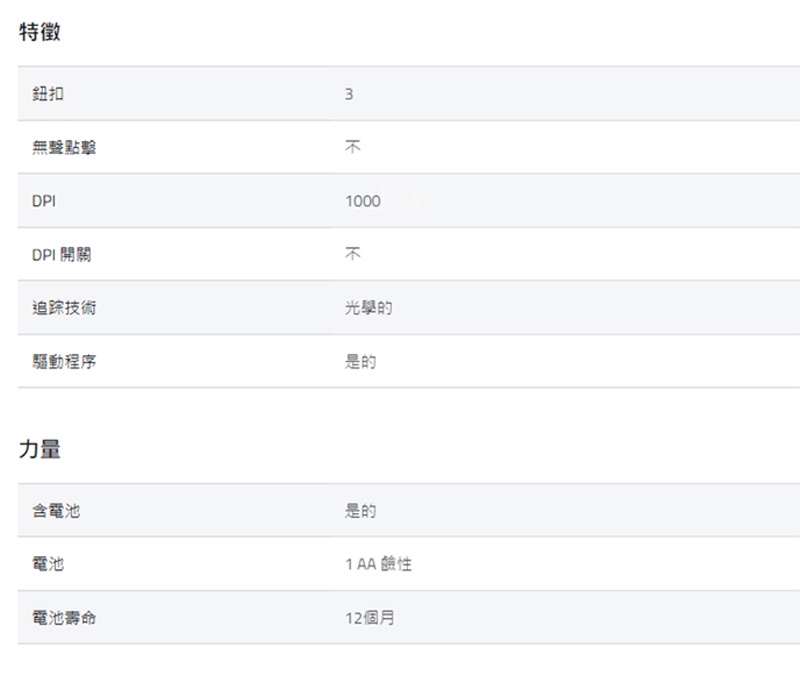
Task: Select the 12個月 battery life value
Action: click(x=370, y=618)
